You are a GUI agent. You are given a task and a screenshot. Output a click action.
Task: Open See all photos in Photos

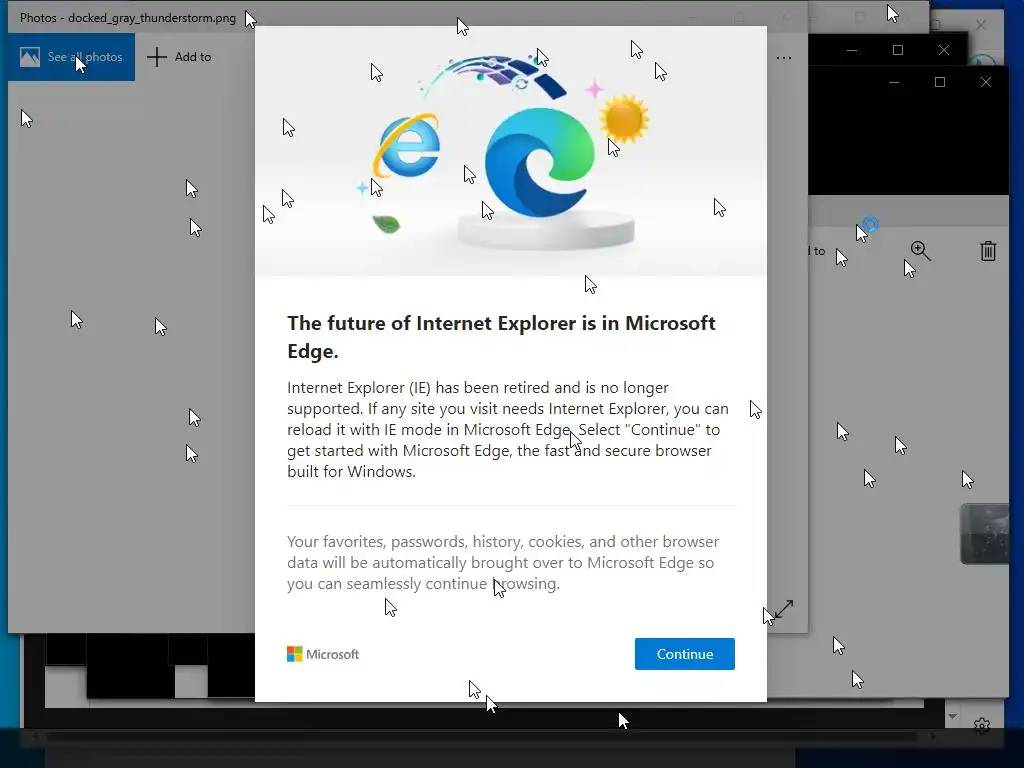(71, 57)
